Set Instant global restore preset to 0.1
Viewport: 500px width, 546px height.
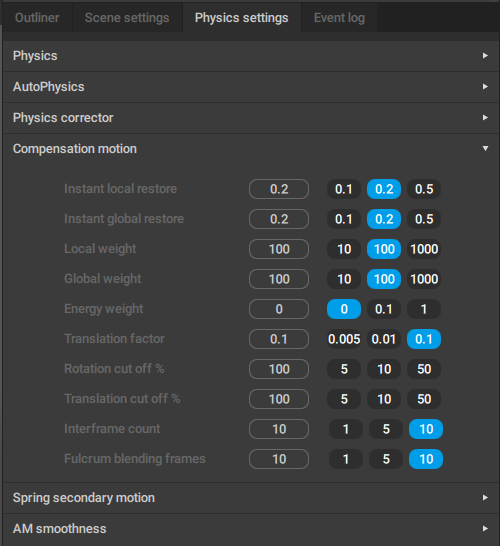(344, 219)
